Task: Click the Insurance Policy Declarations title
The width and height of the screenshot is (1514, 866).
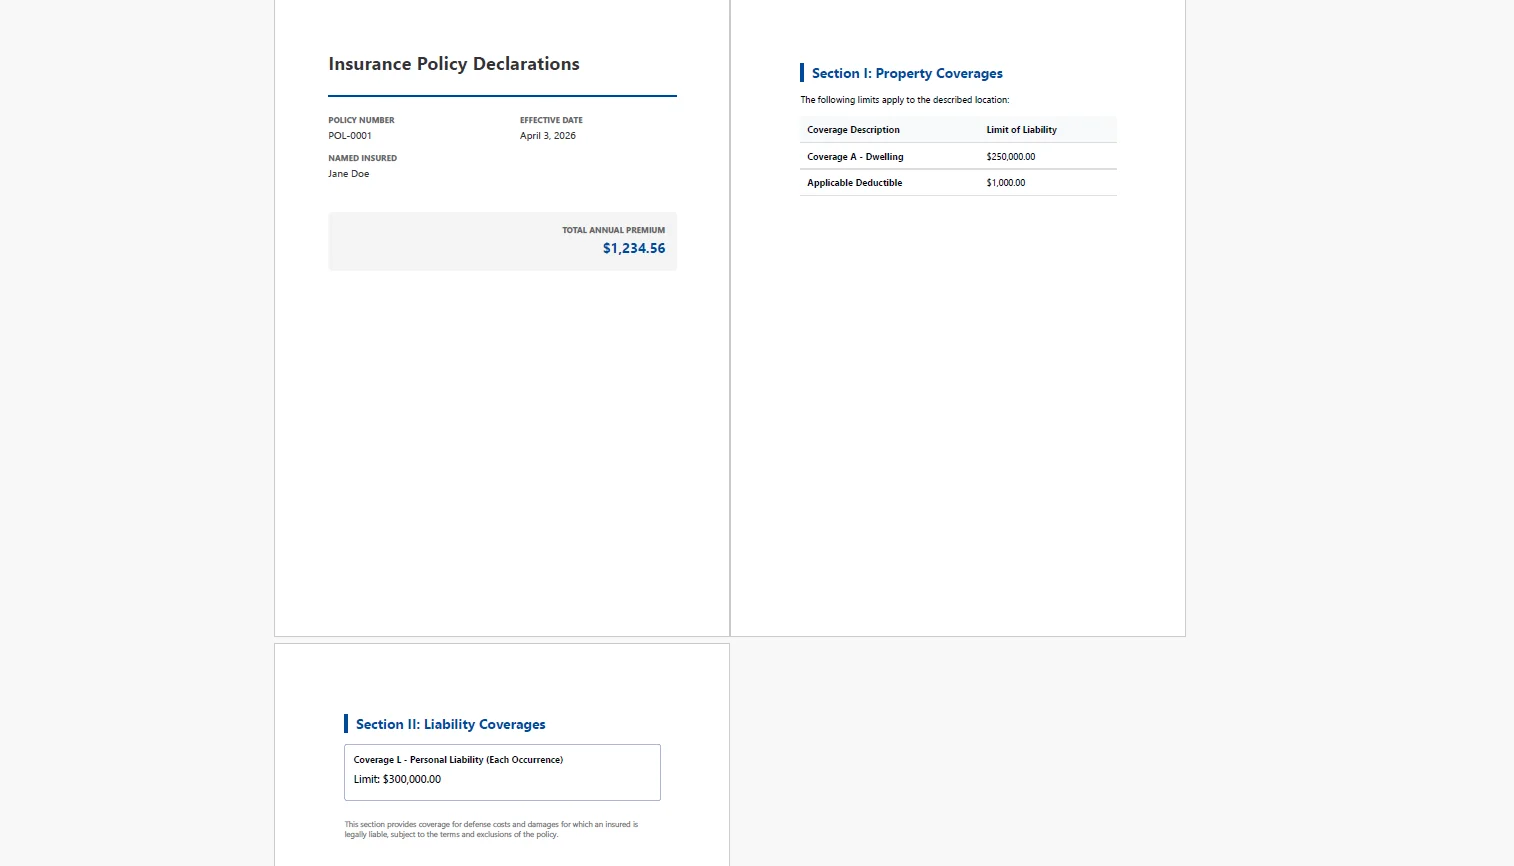Action: tap(453, 64)
